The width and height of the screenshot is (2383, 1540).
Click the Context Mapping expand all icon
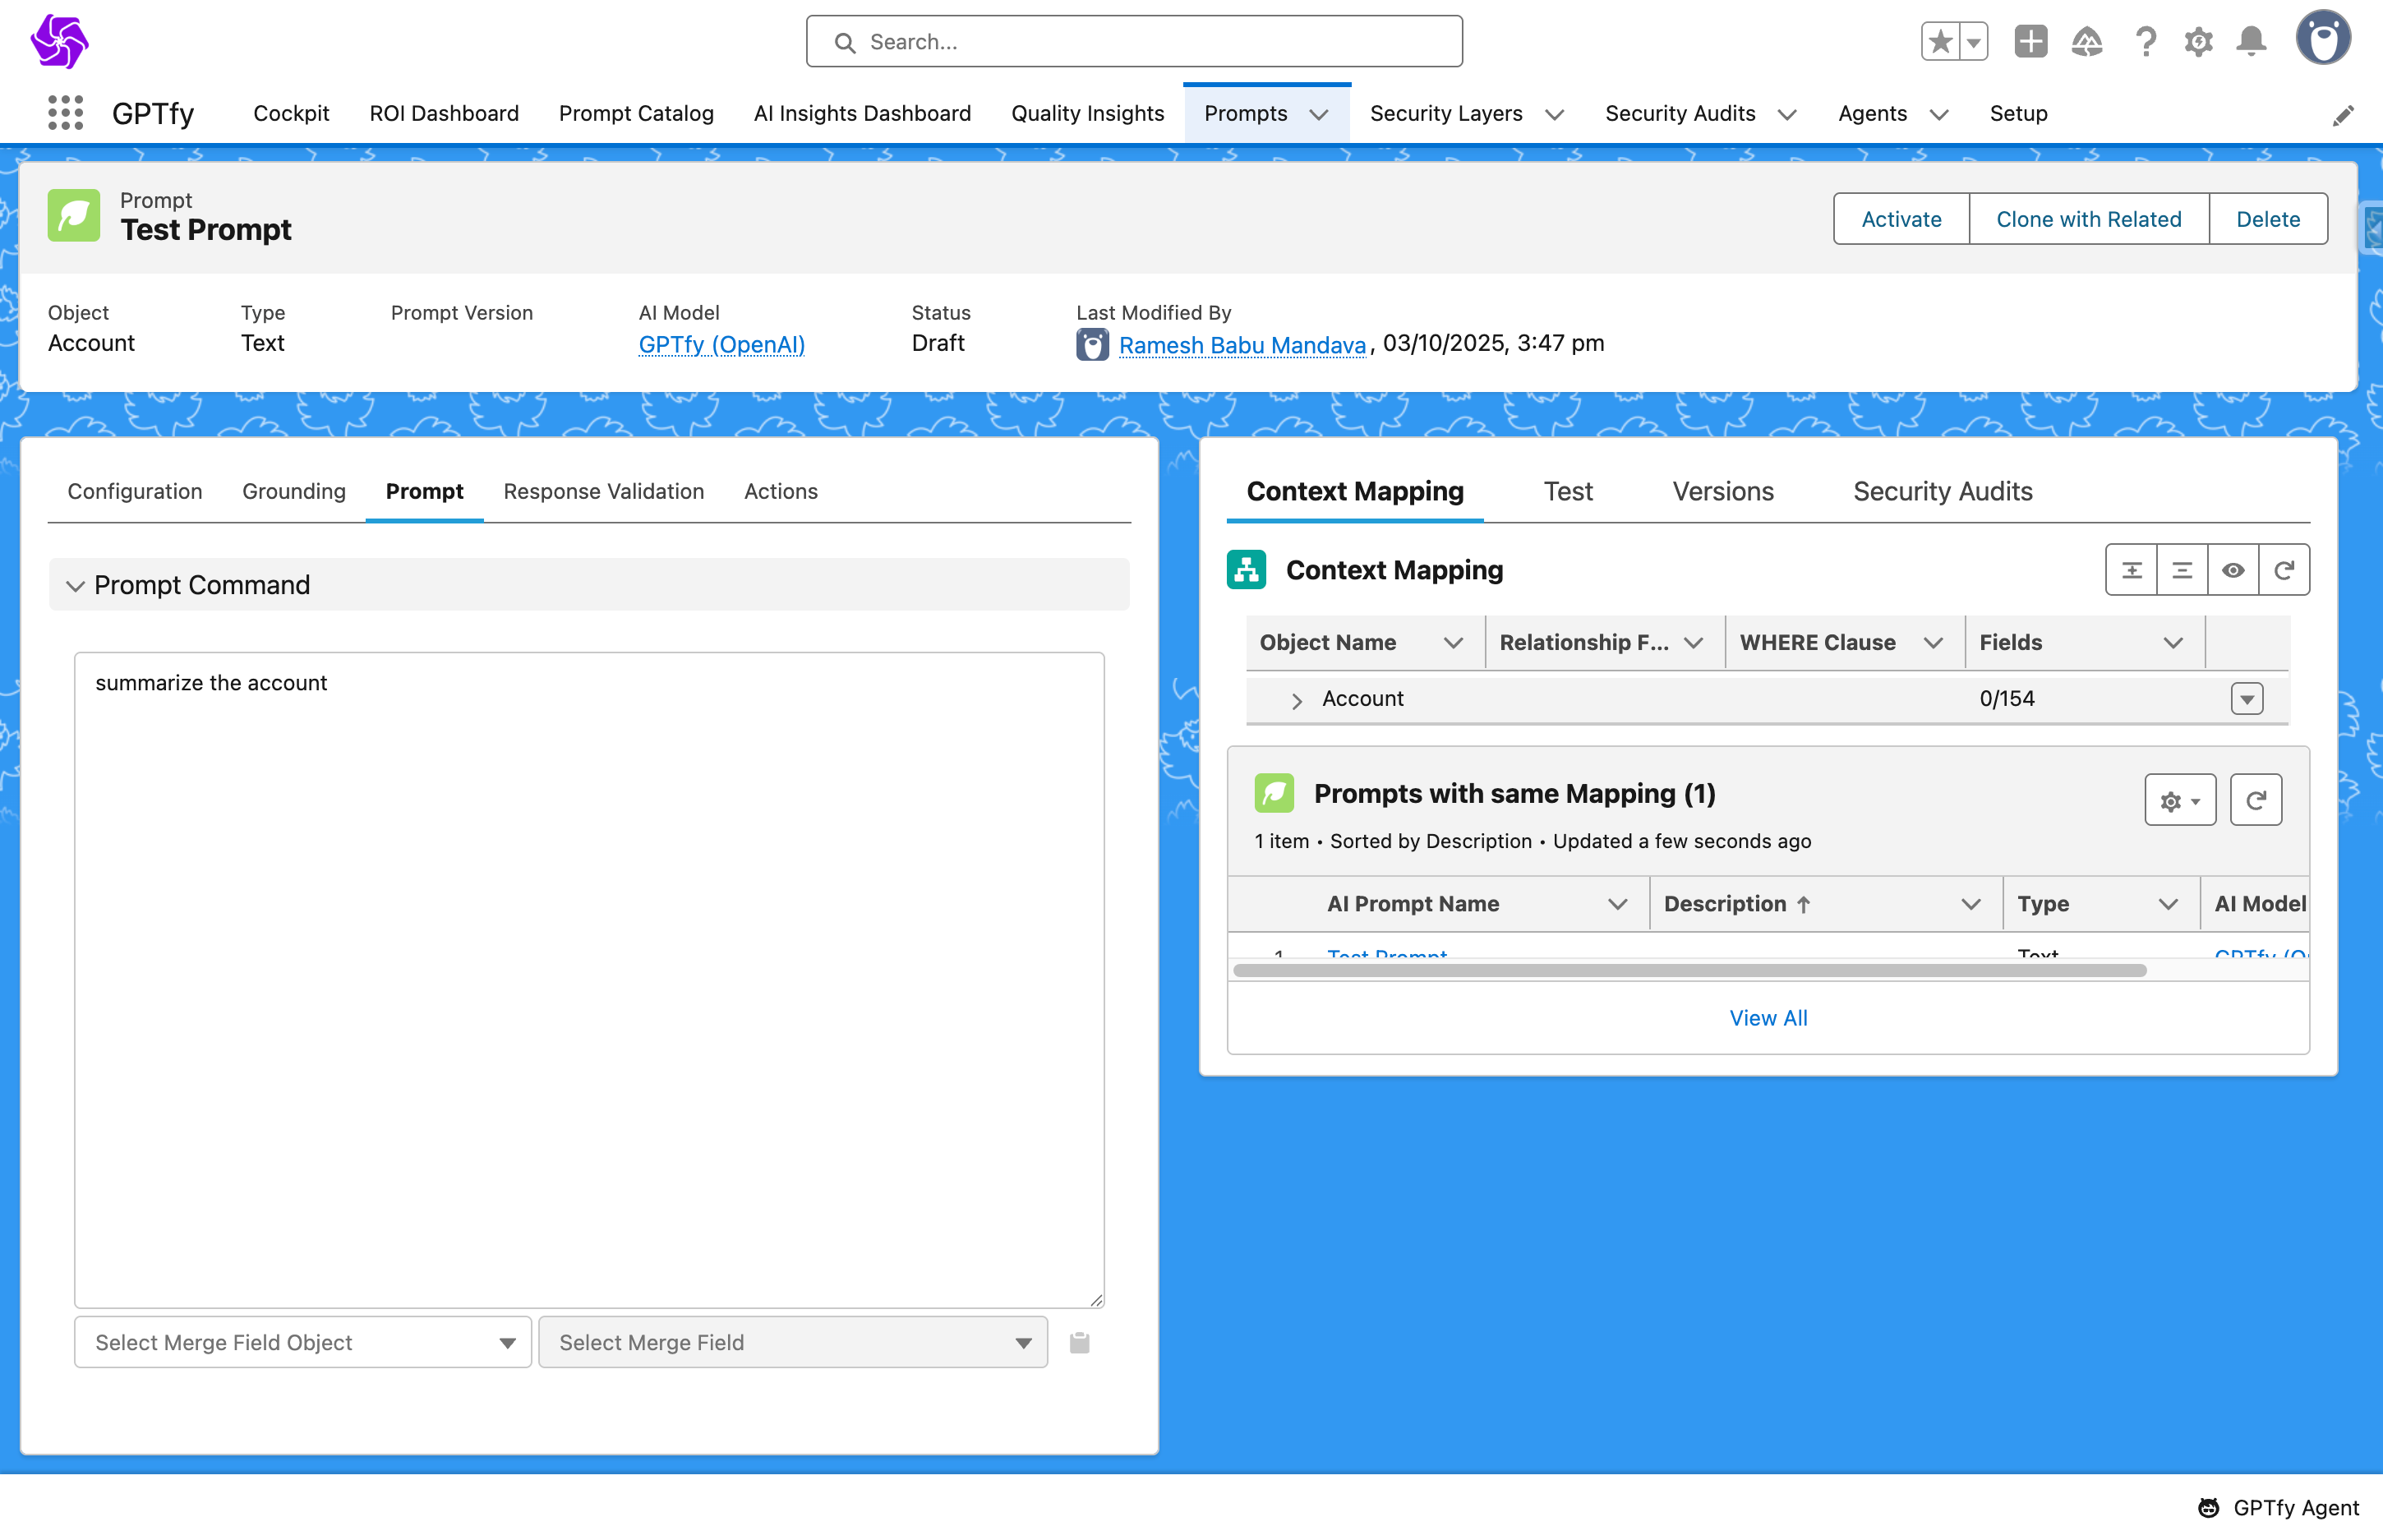tap(2131, 570)
